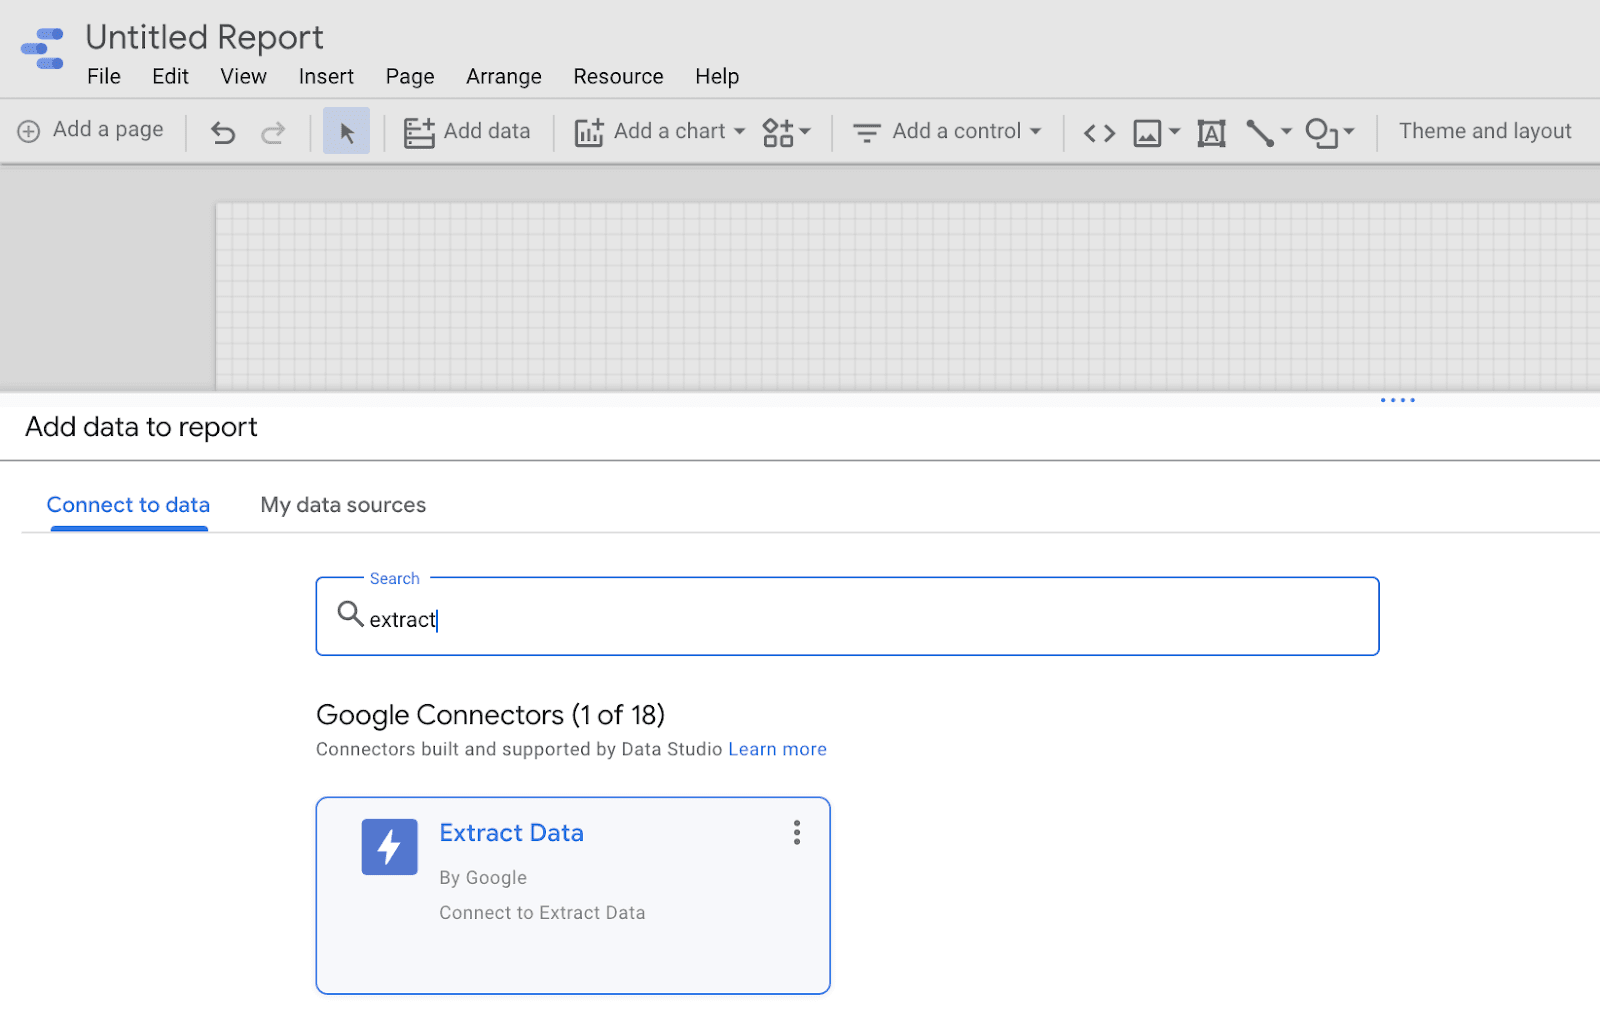Select the text box tool
This screenshot has height=1030, width=1600.
1211,131
